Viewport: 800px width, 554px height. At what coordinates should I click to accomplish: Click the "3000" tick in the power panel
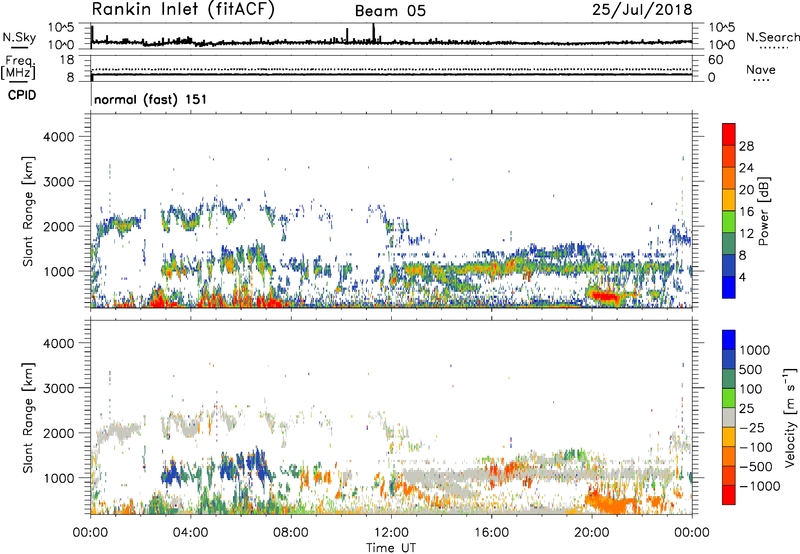point(58,182)
